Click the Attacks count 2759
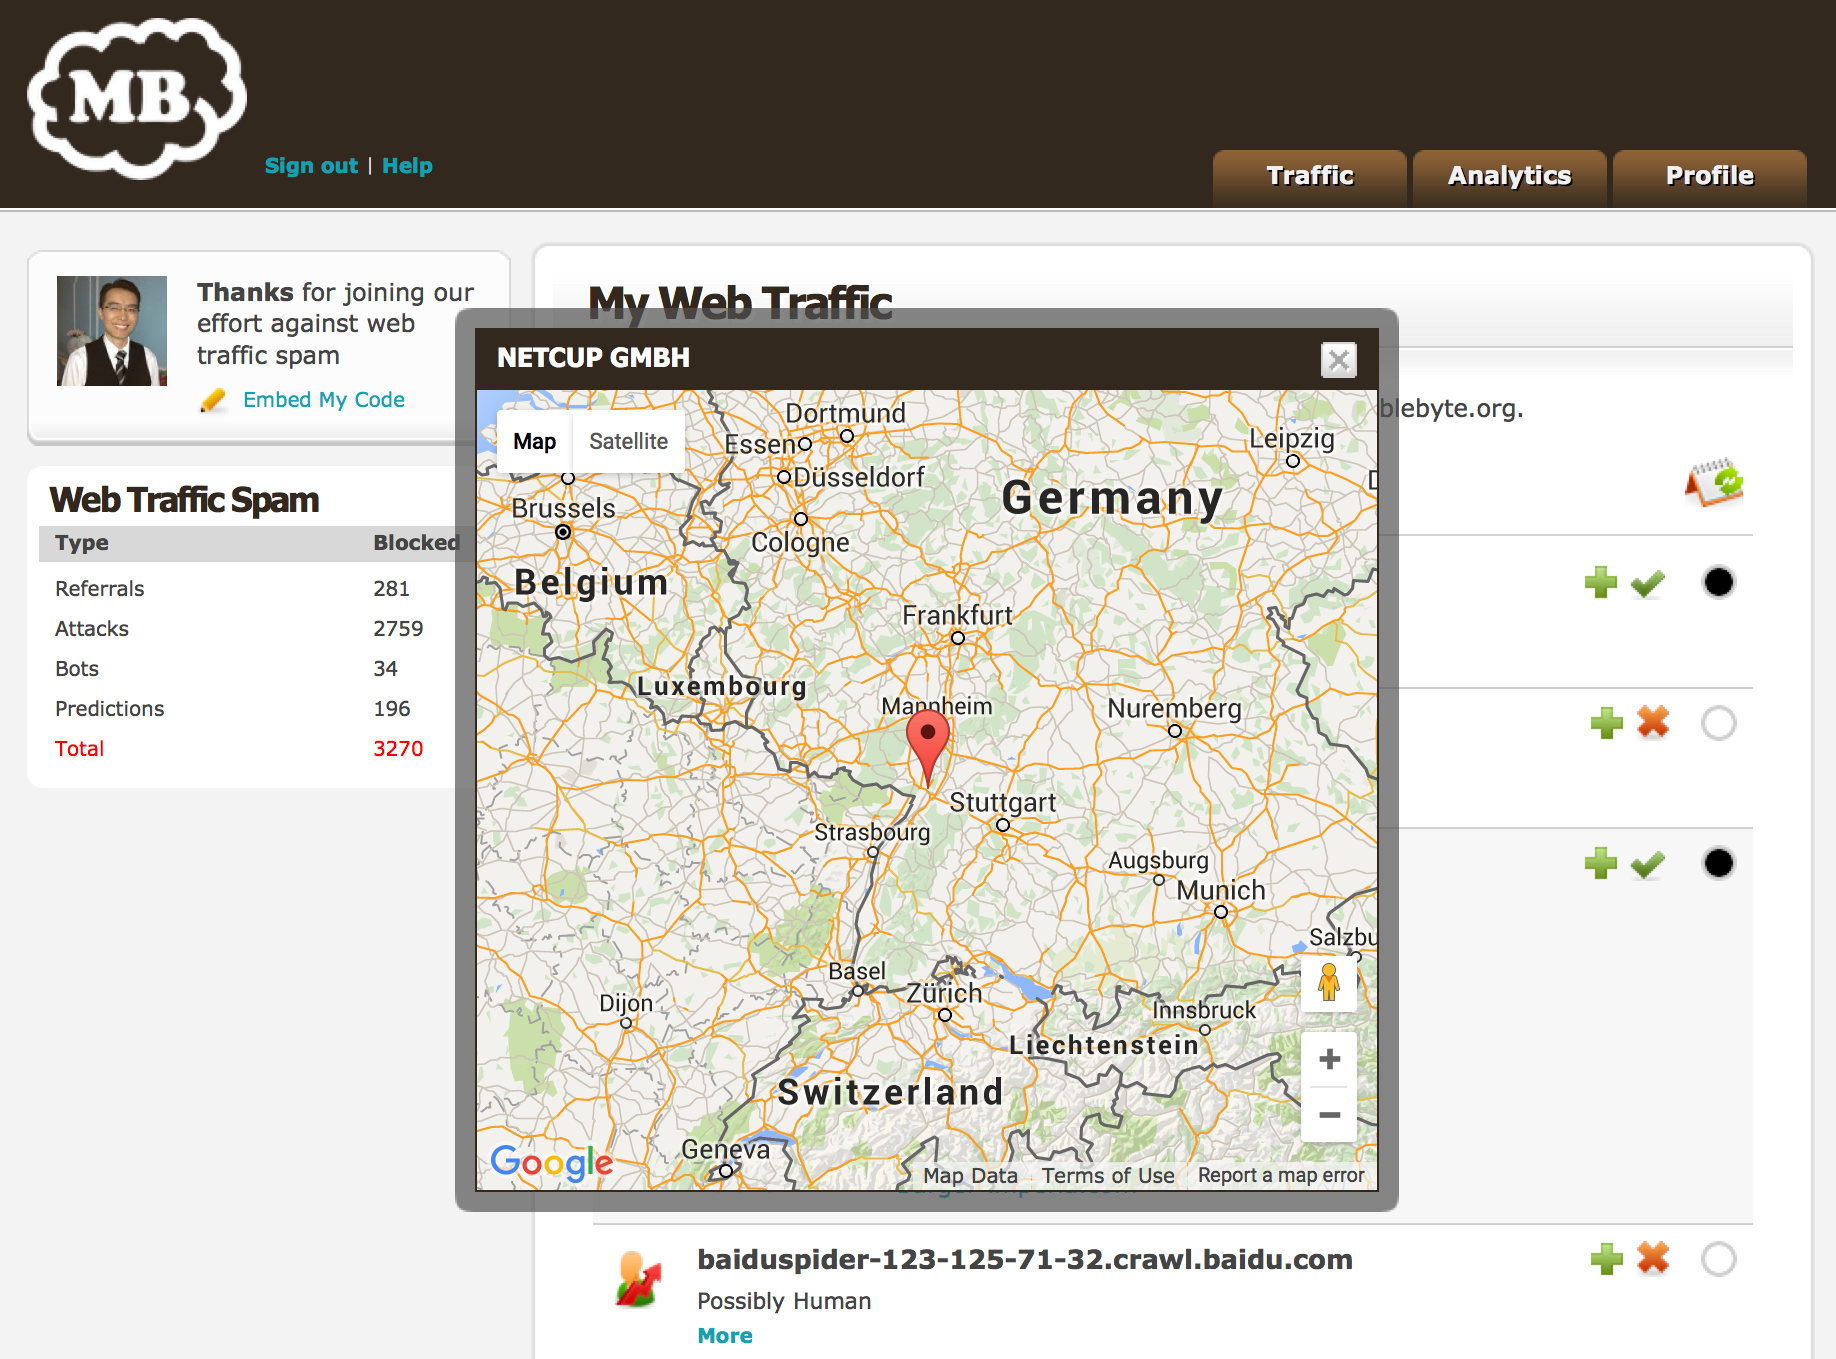Image resolution: width=1836 pixels, height=1359 pixels. pyautogui.click(x=398, y=629)
